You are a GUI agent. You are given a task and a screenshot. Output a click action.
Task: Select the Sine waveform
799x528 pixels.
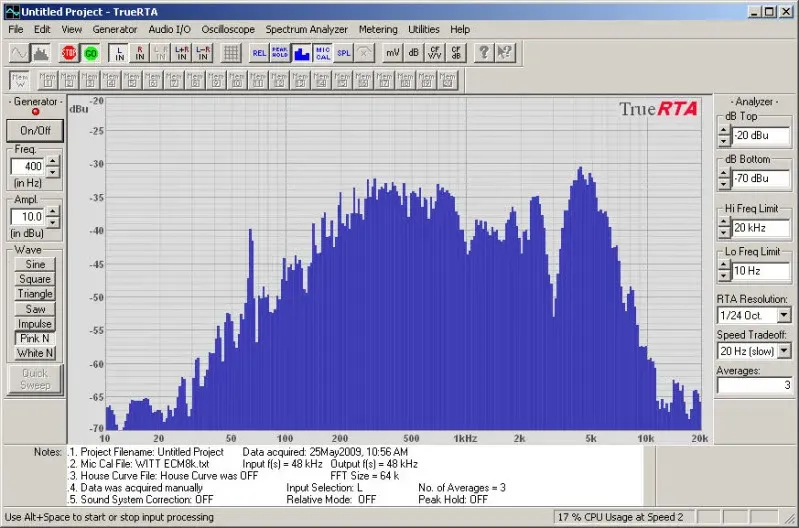point(35,264)
